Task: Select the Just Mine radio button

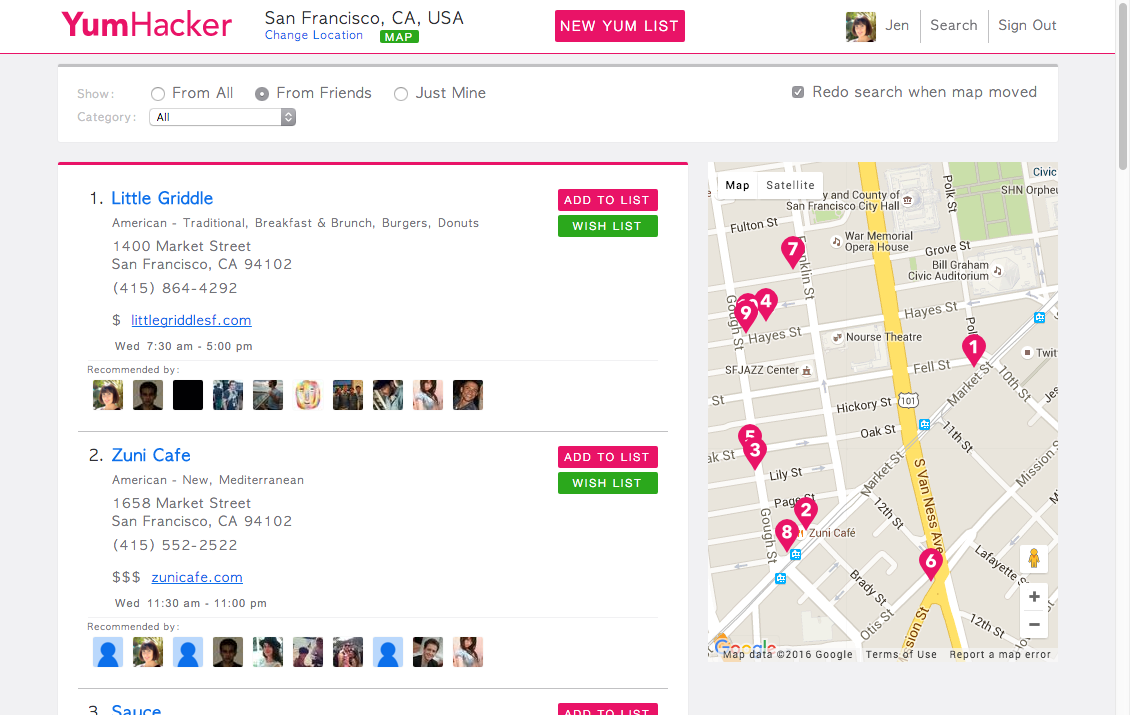Action: (x=401, y=94)
